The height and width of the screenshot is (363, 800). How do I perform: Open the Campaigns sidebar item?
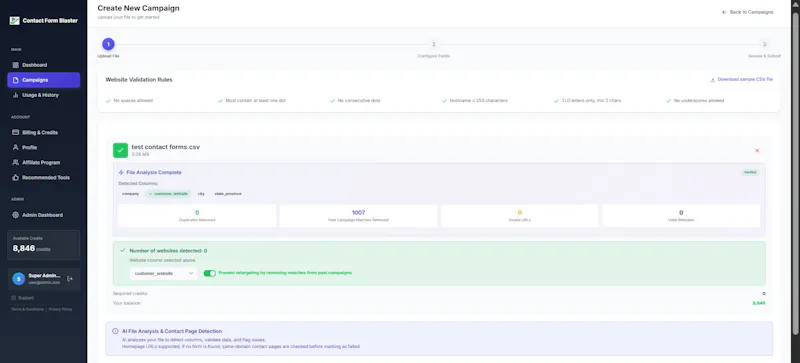coord(43,80)
